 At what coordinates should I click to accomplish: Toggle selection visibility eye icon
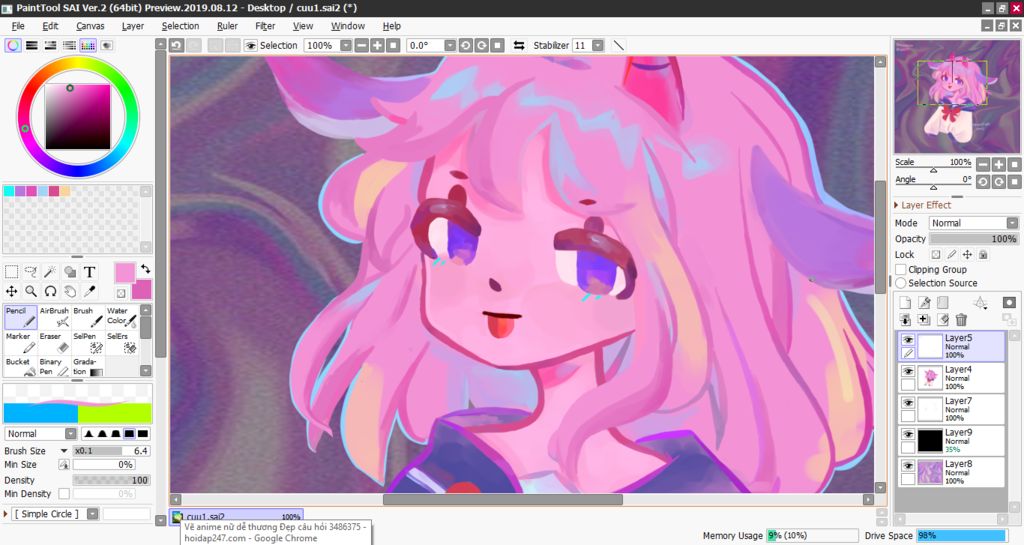click(251, 46)
